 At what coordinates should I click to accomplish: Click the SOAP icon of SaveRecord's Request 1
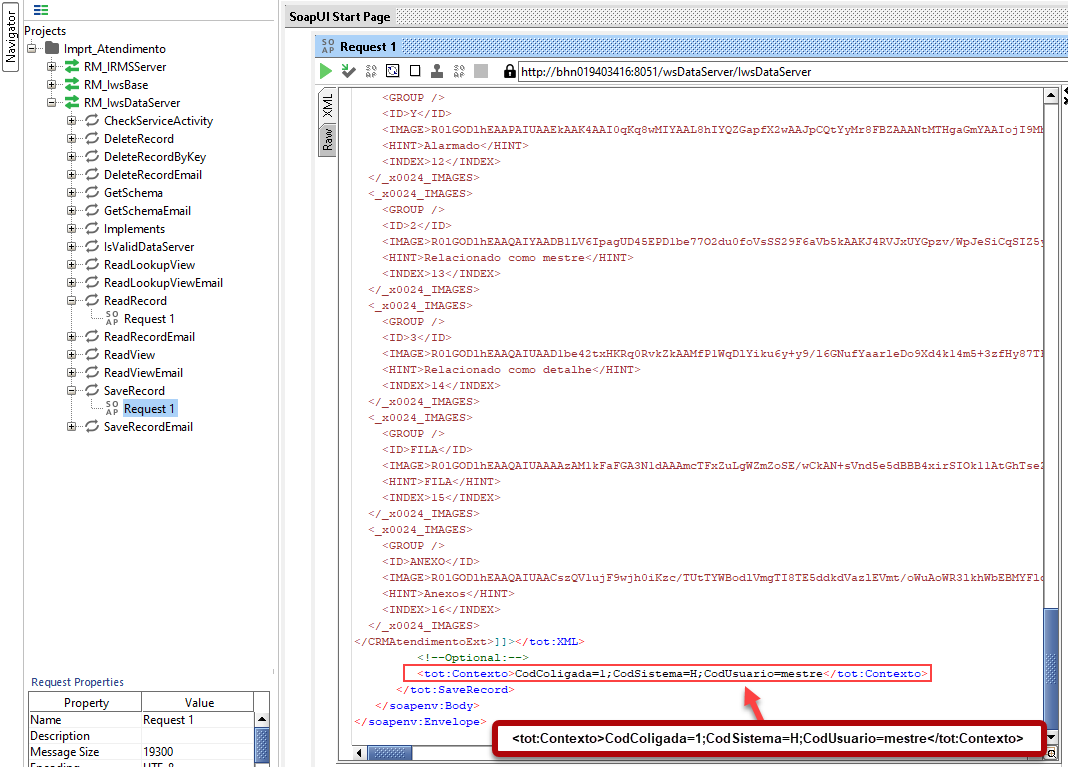112,408
